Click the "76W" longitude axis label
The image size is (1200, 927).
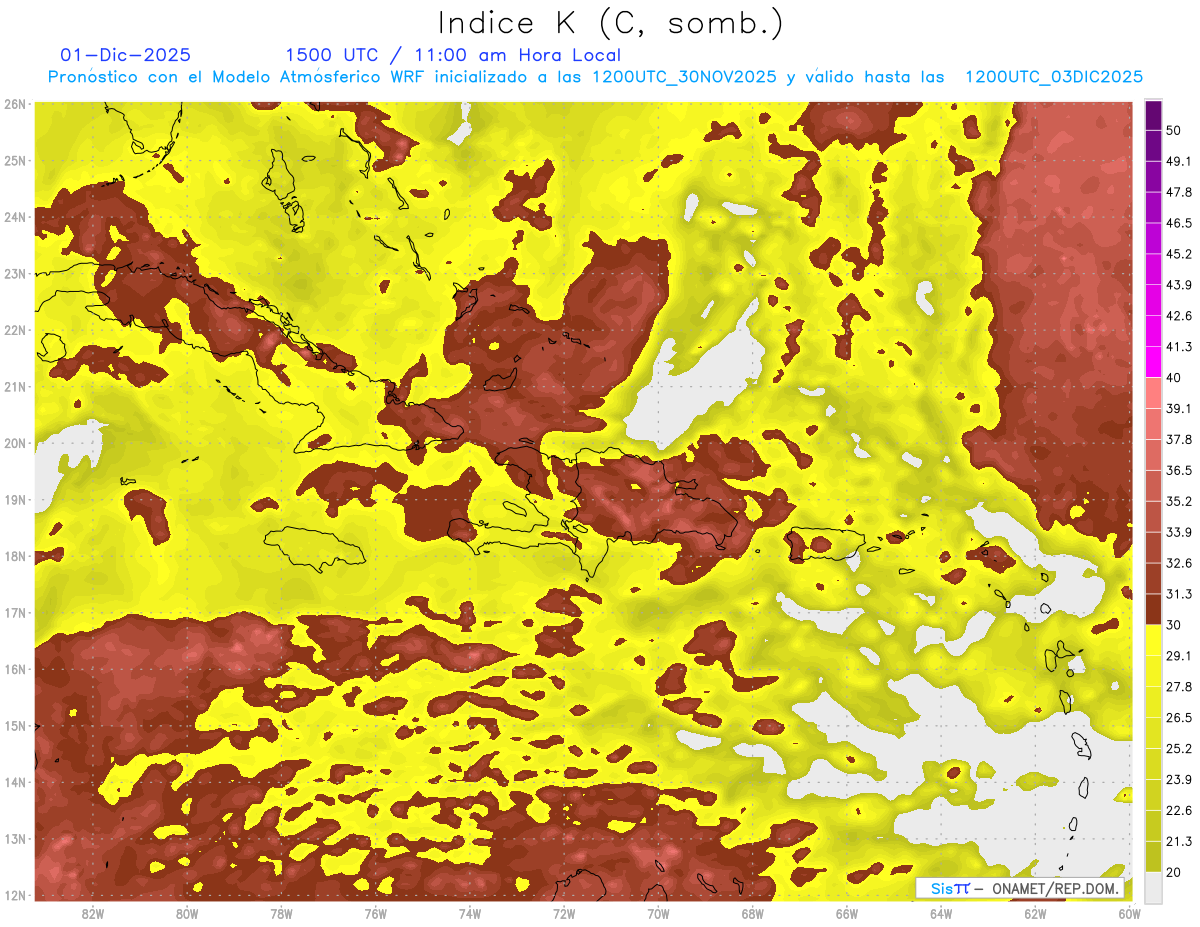tap(375, 913)
